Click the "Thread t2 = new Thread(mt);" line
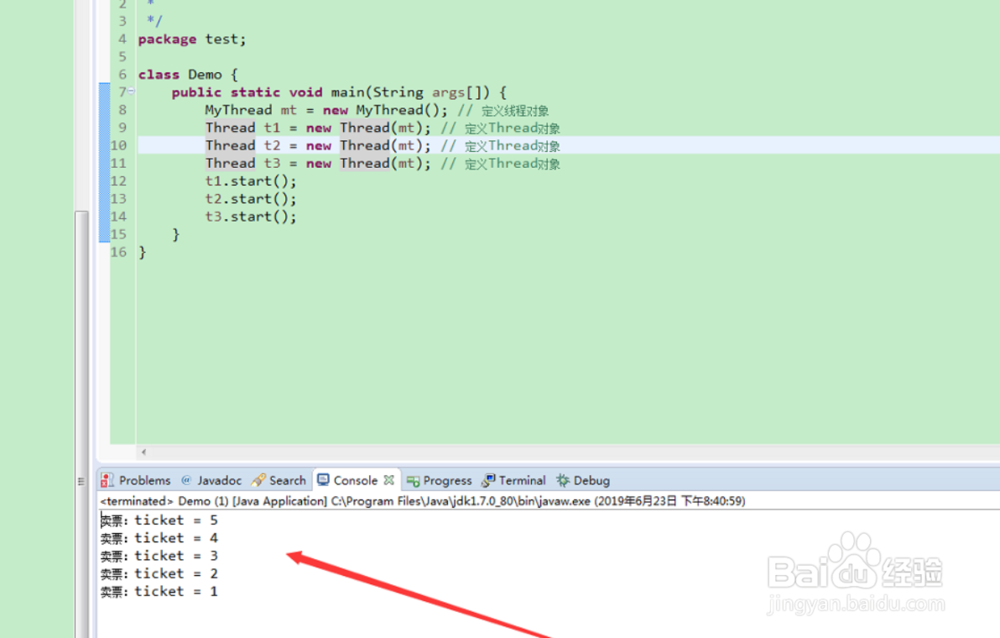 [x=318, y=145]
